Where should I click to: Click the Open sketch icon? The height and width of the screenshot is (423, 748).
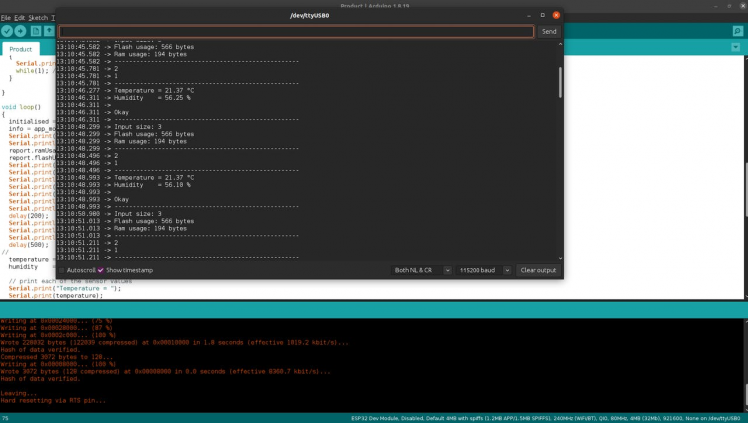click(49, 31)
